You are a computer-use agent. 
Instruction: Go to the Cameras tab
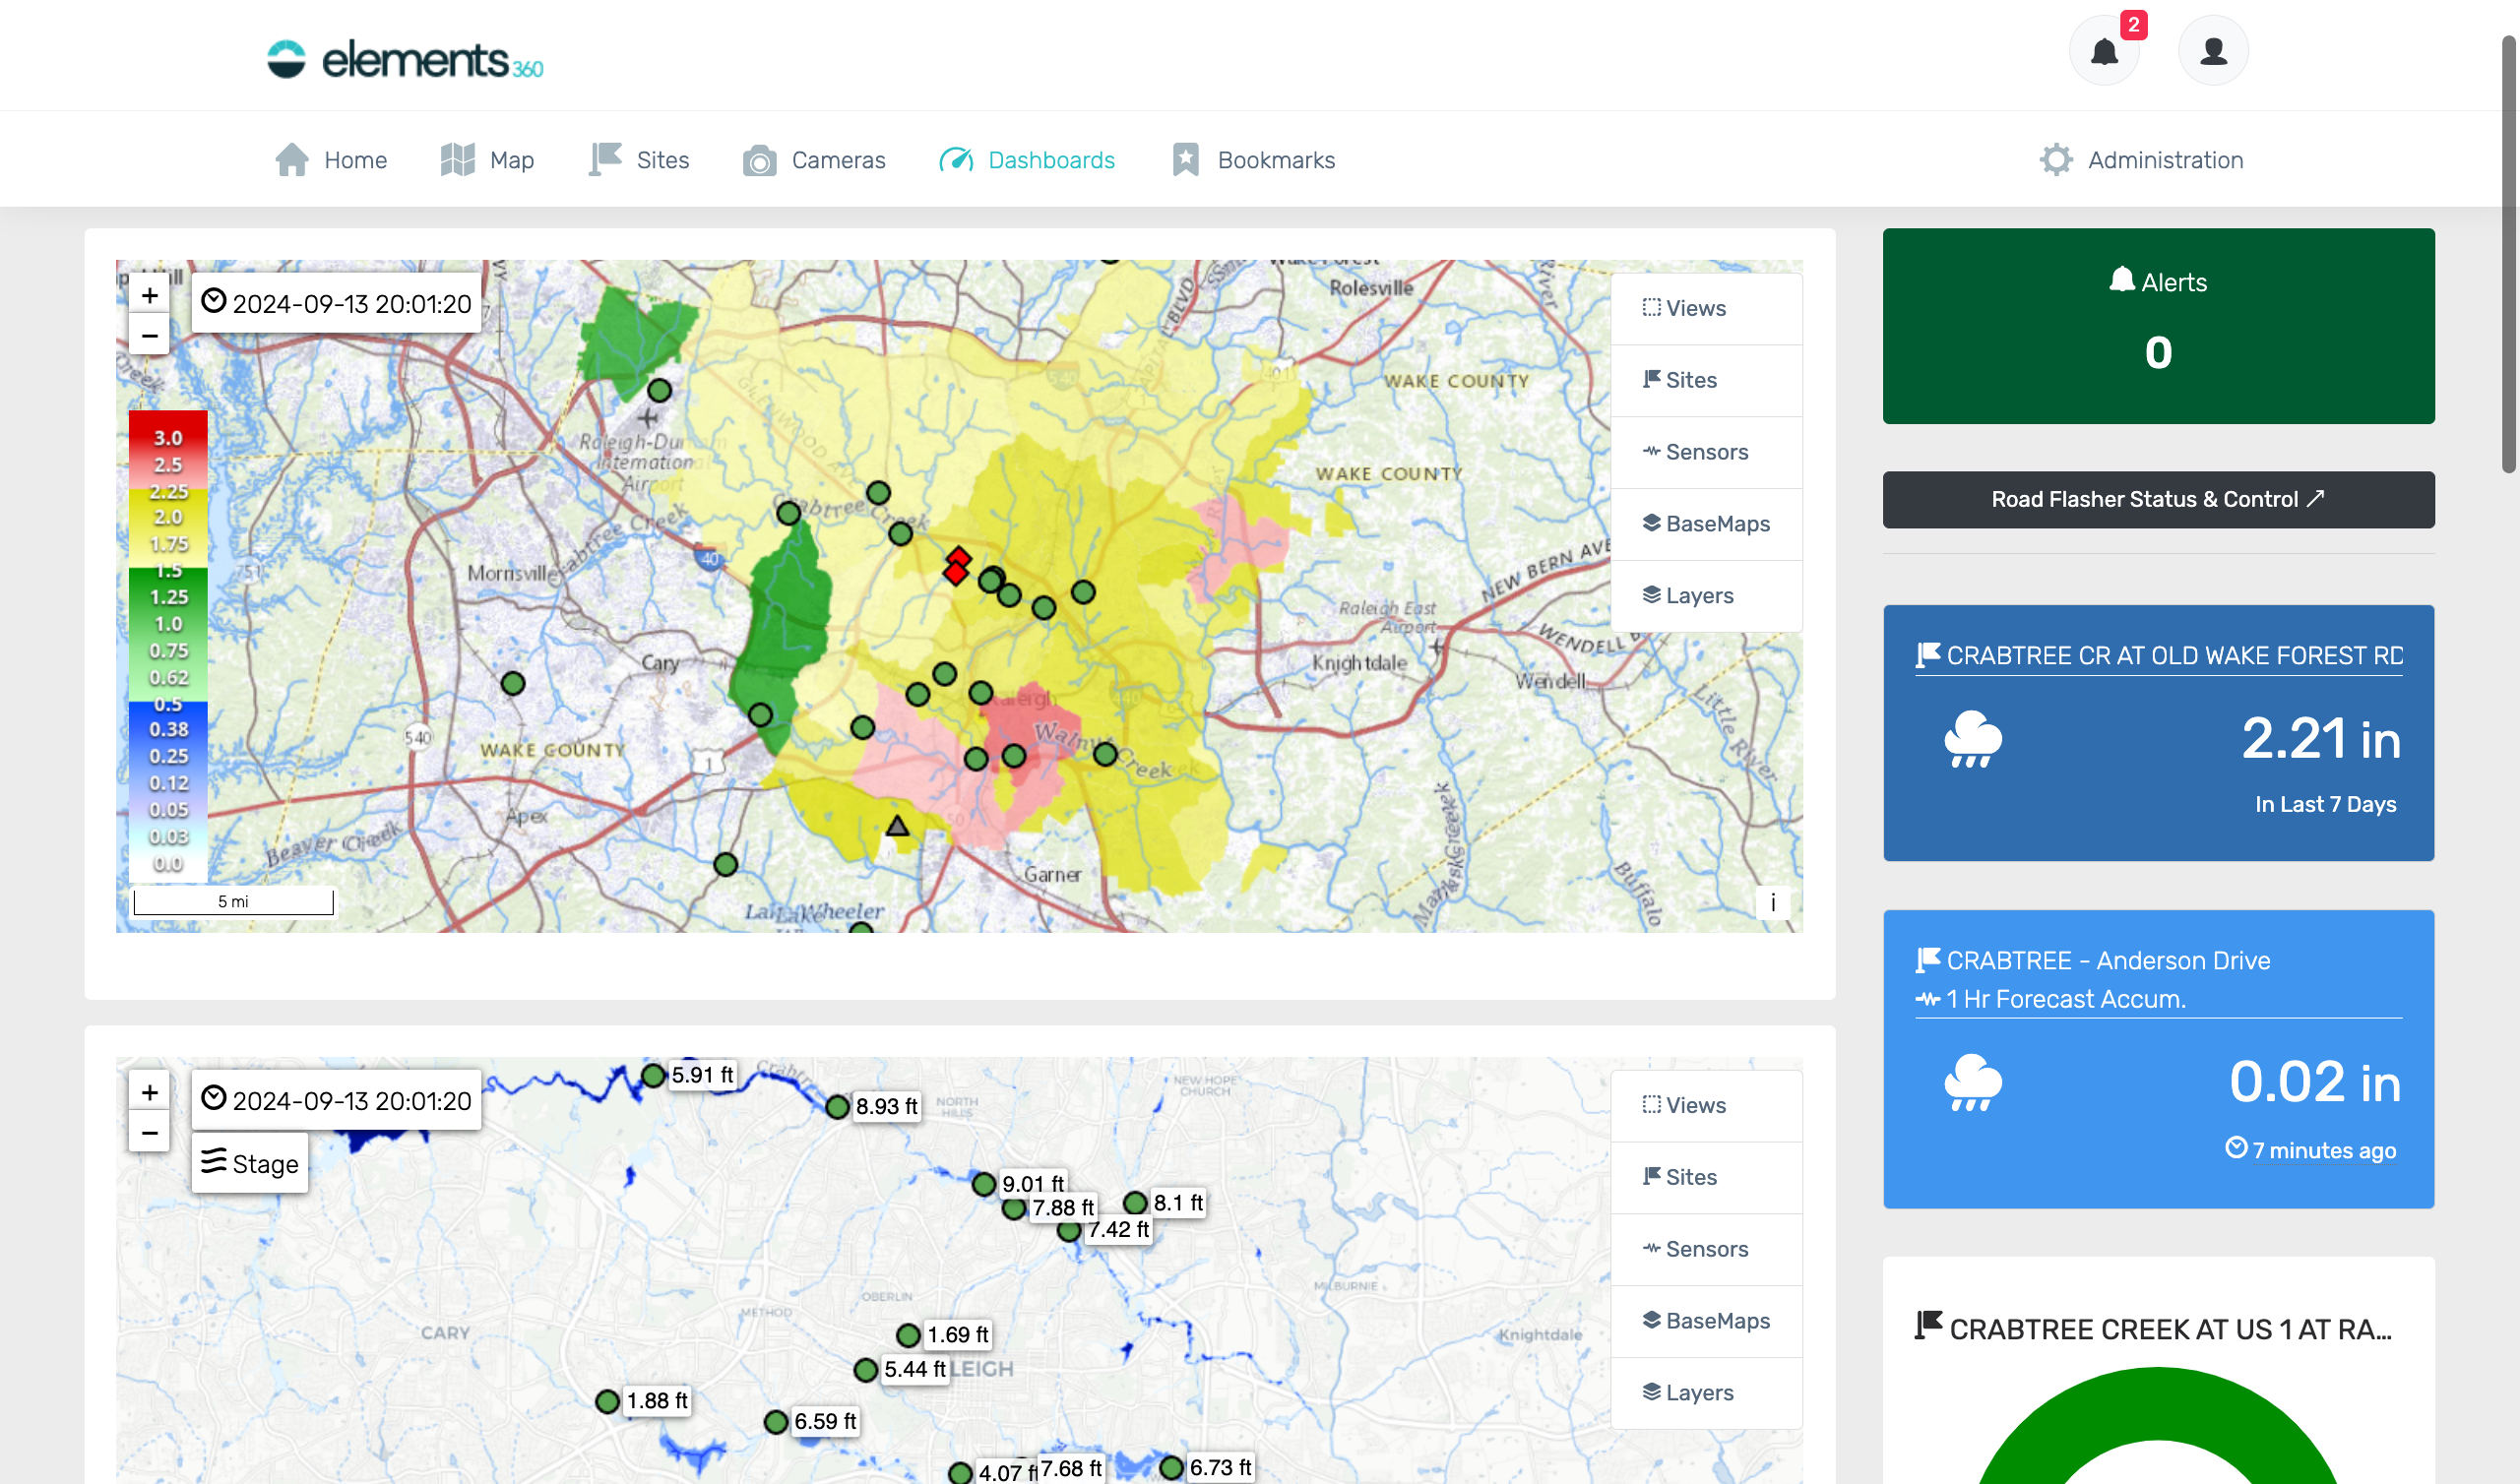pyautogui.click(x=814, y=160)
